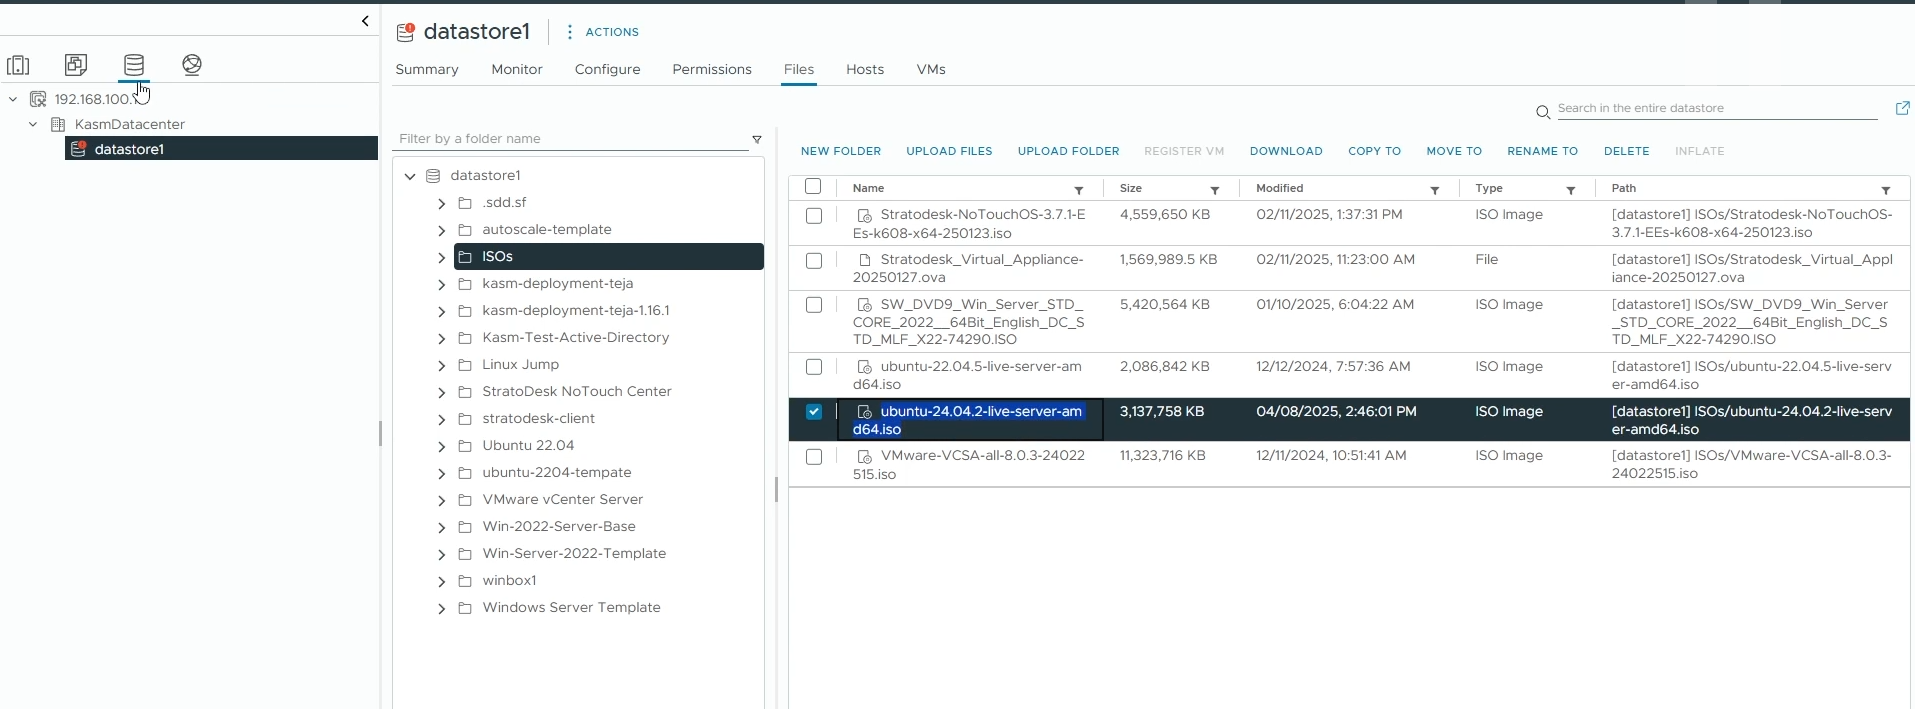
Task: Click the datastore search input field
Action: [x=1715, y=108]
